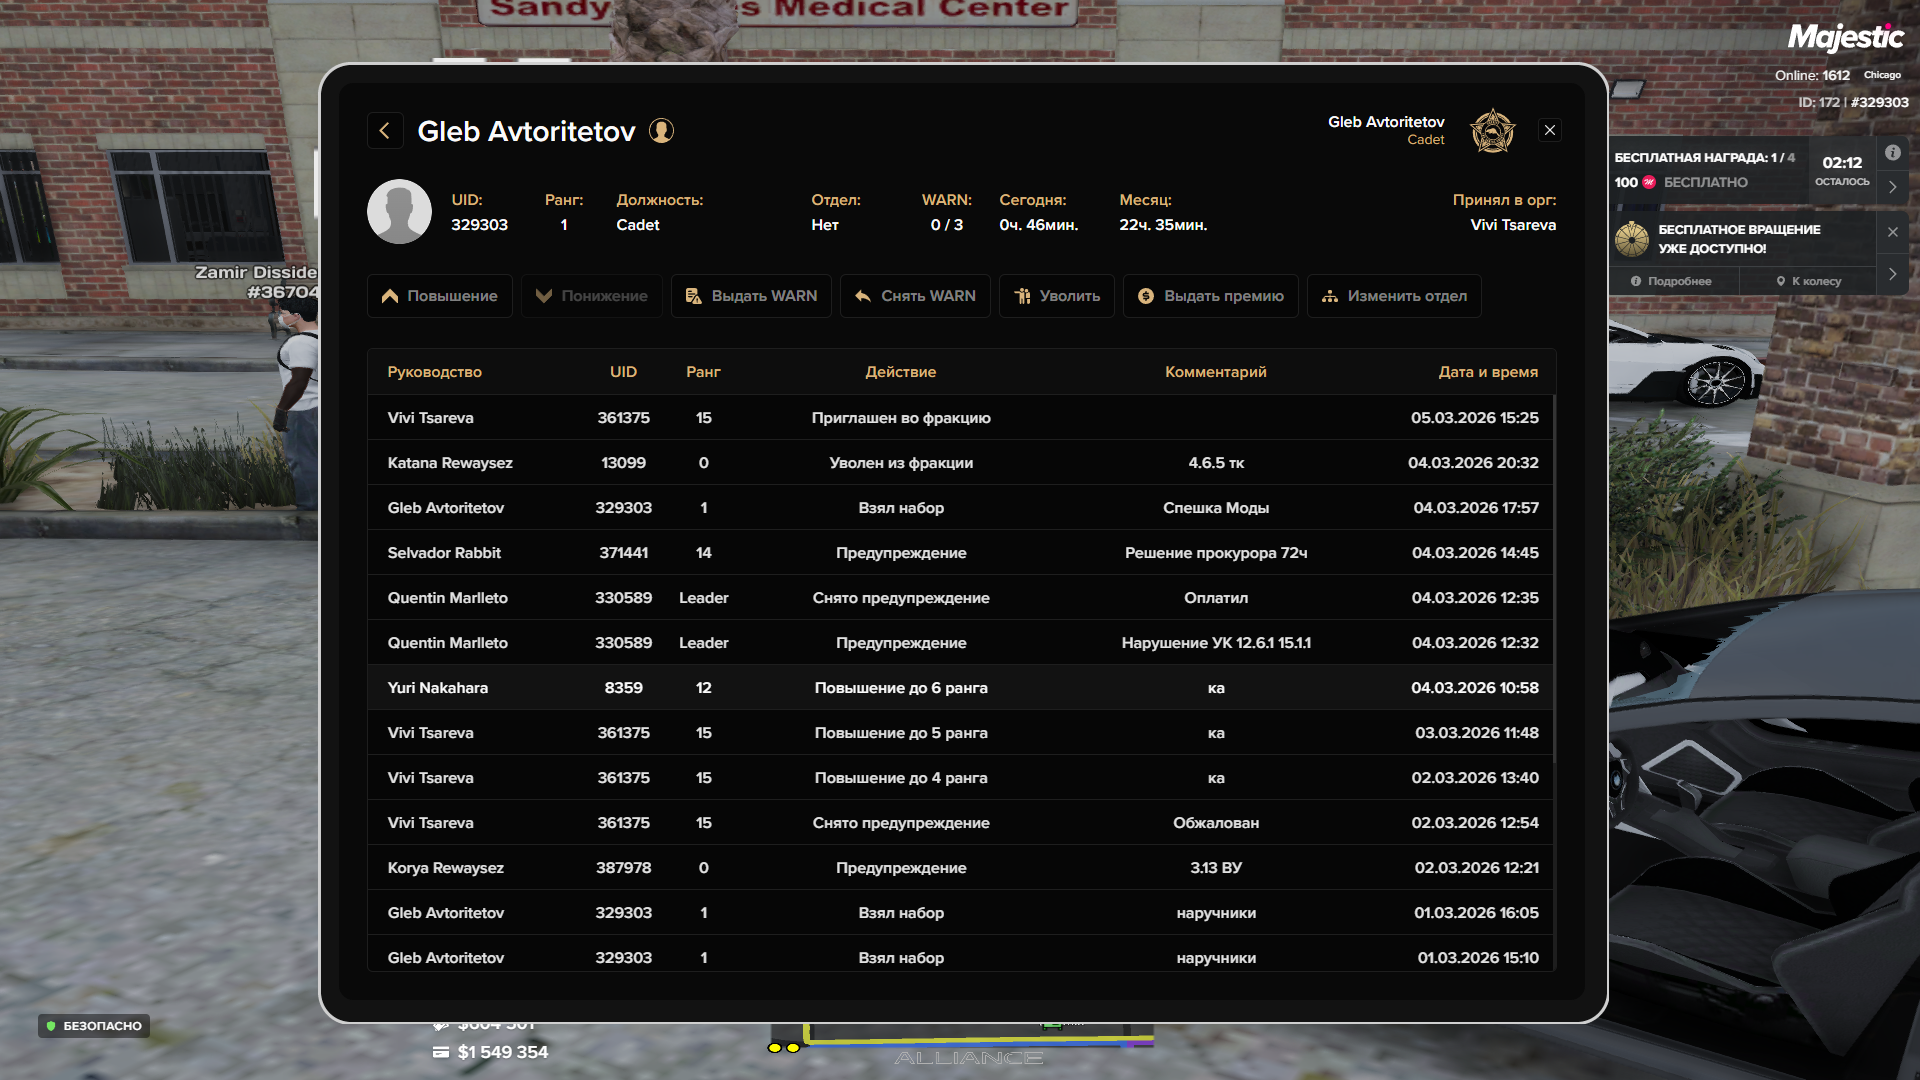Click the faction star emblem icon

[x=1492, y=131]
